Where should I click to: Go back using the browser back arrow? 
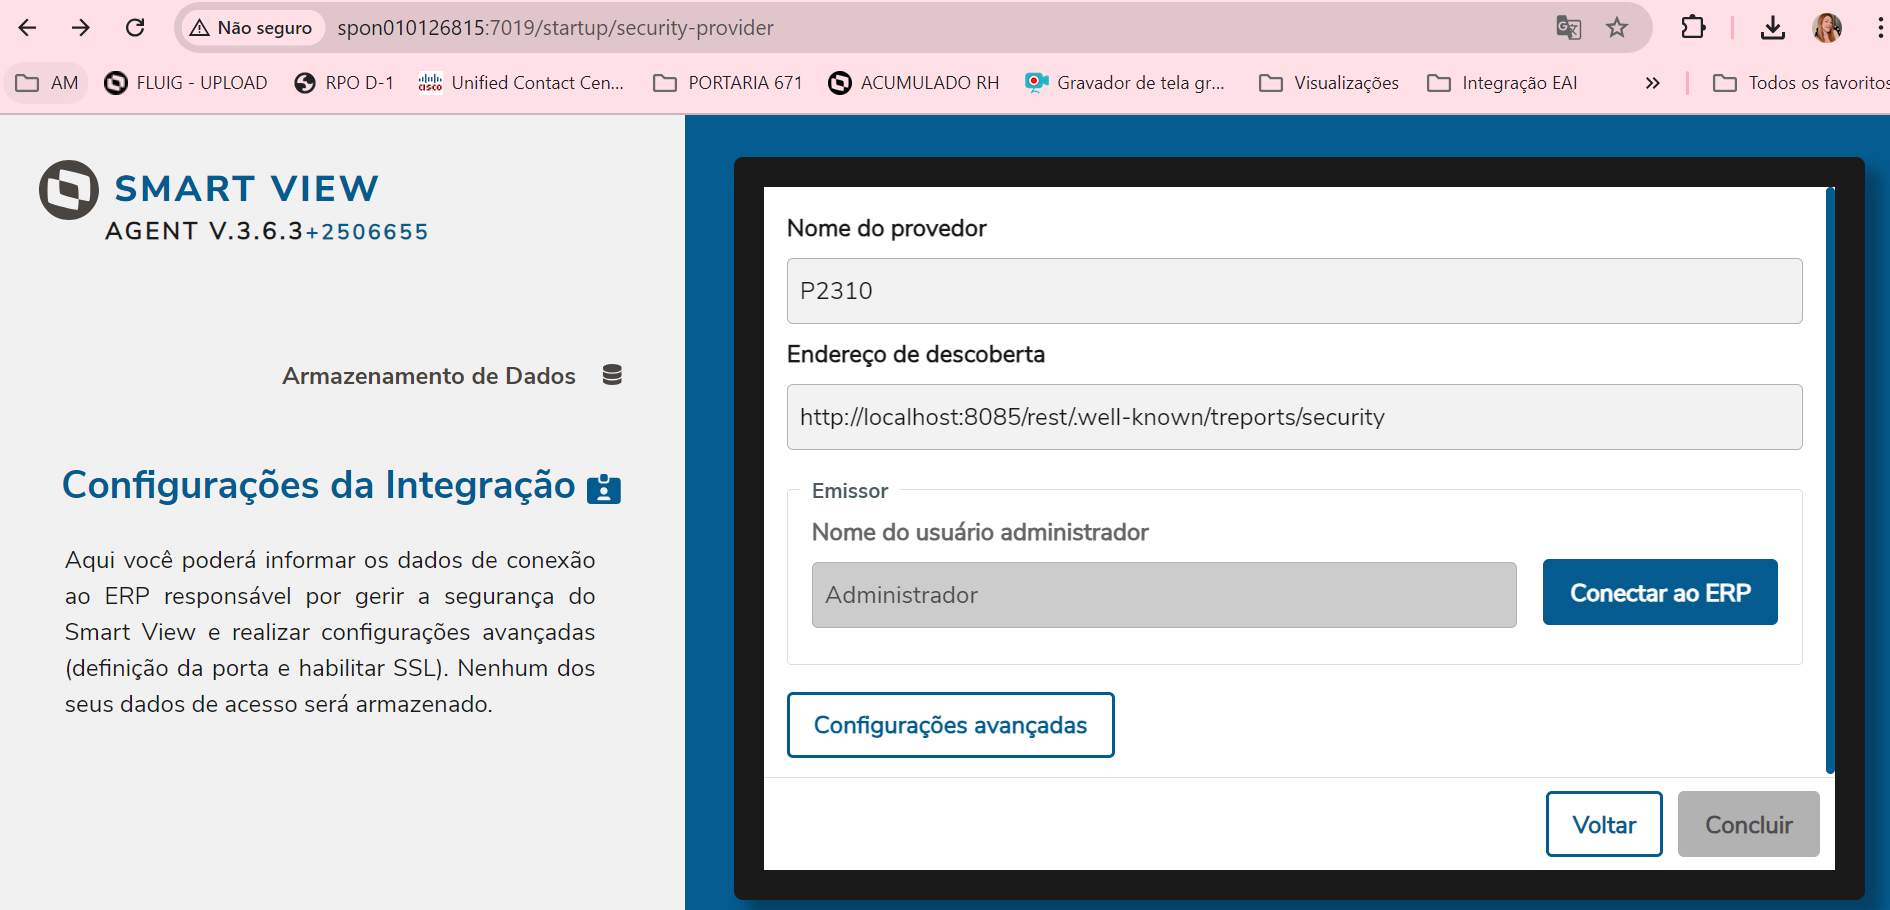[27, 28]
